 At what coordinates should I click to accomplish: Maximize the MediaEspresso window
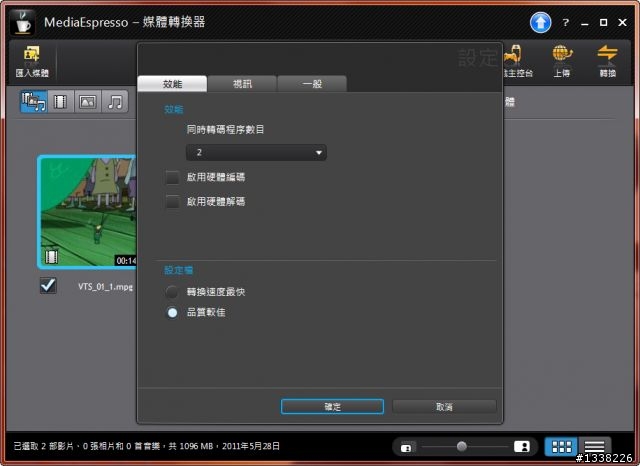pos(603,22)
